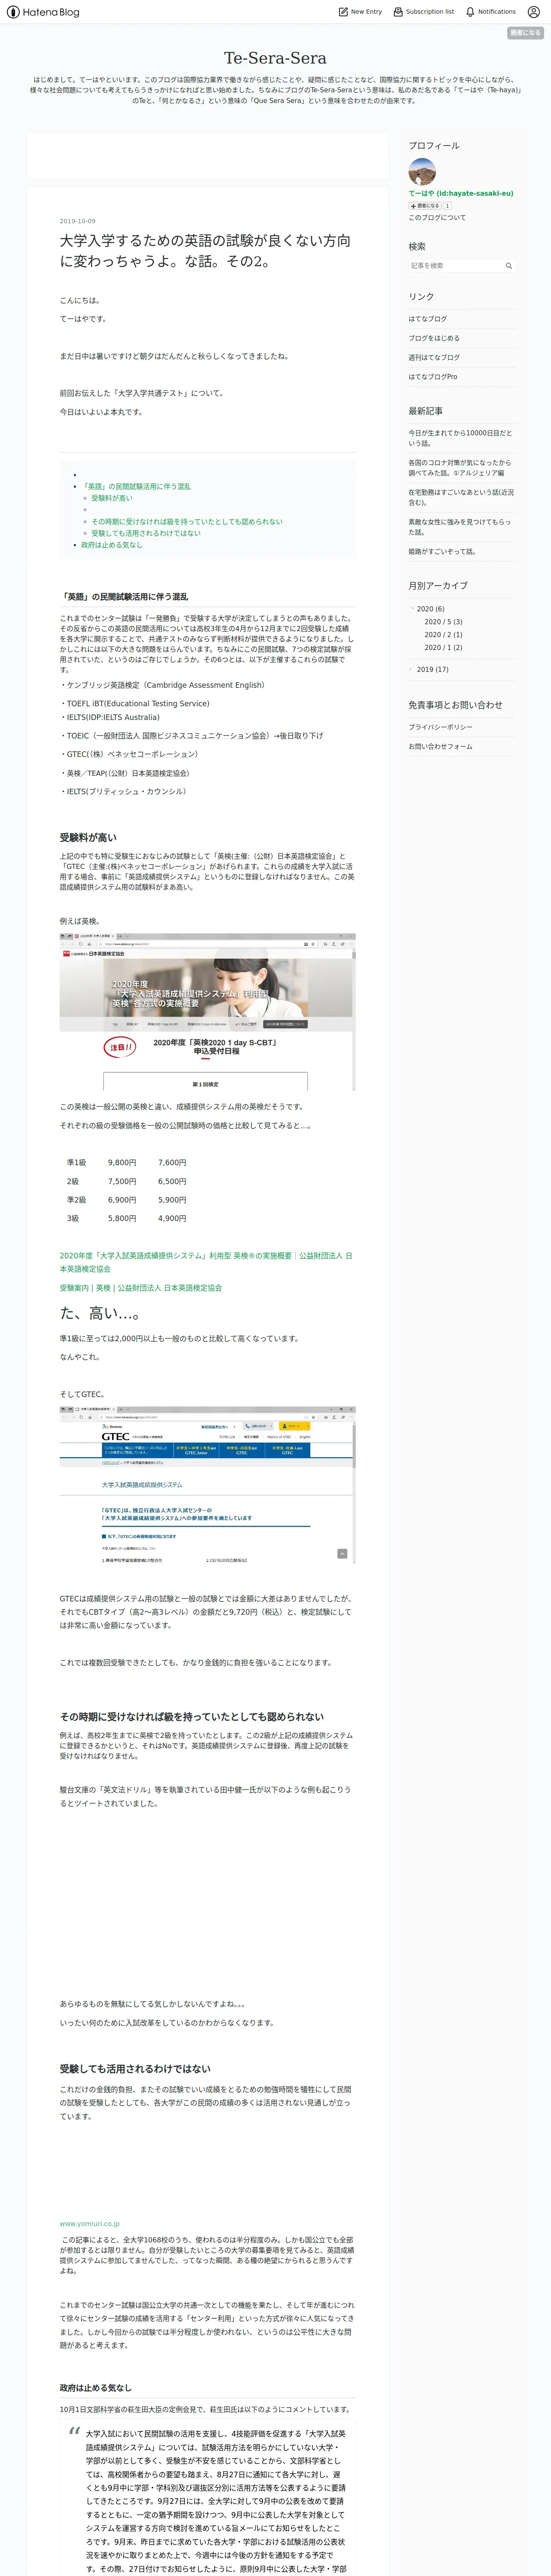
Task: Open てーはや (id:hayate-sasaki-eu) profile link
Action: (x=460, y=193)
